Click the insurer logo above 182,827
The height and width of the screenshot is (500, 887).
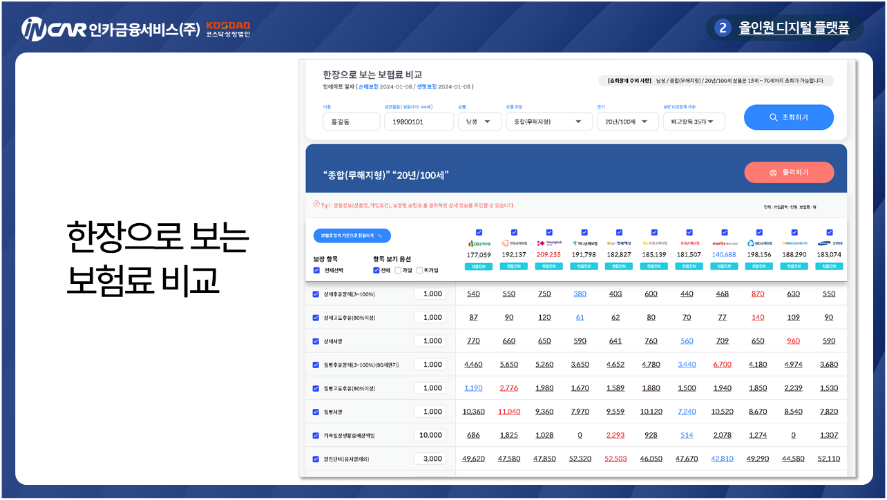(619, 243)
